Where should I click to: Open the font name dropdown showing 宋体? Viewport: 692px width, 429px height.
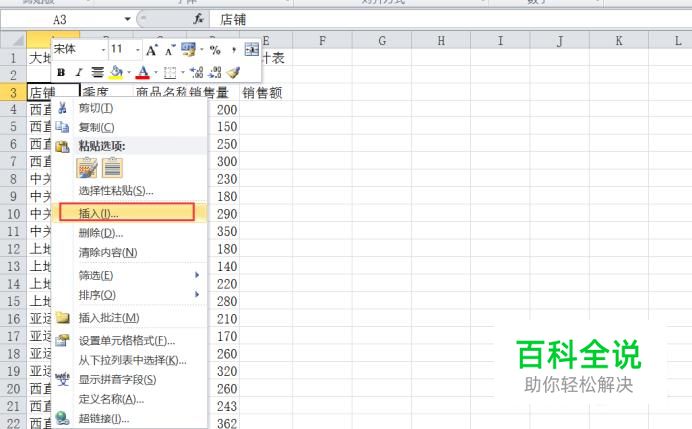103,50
